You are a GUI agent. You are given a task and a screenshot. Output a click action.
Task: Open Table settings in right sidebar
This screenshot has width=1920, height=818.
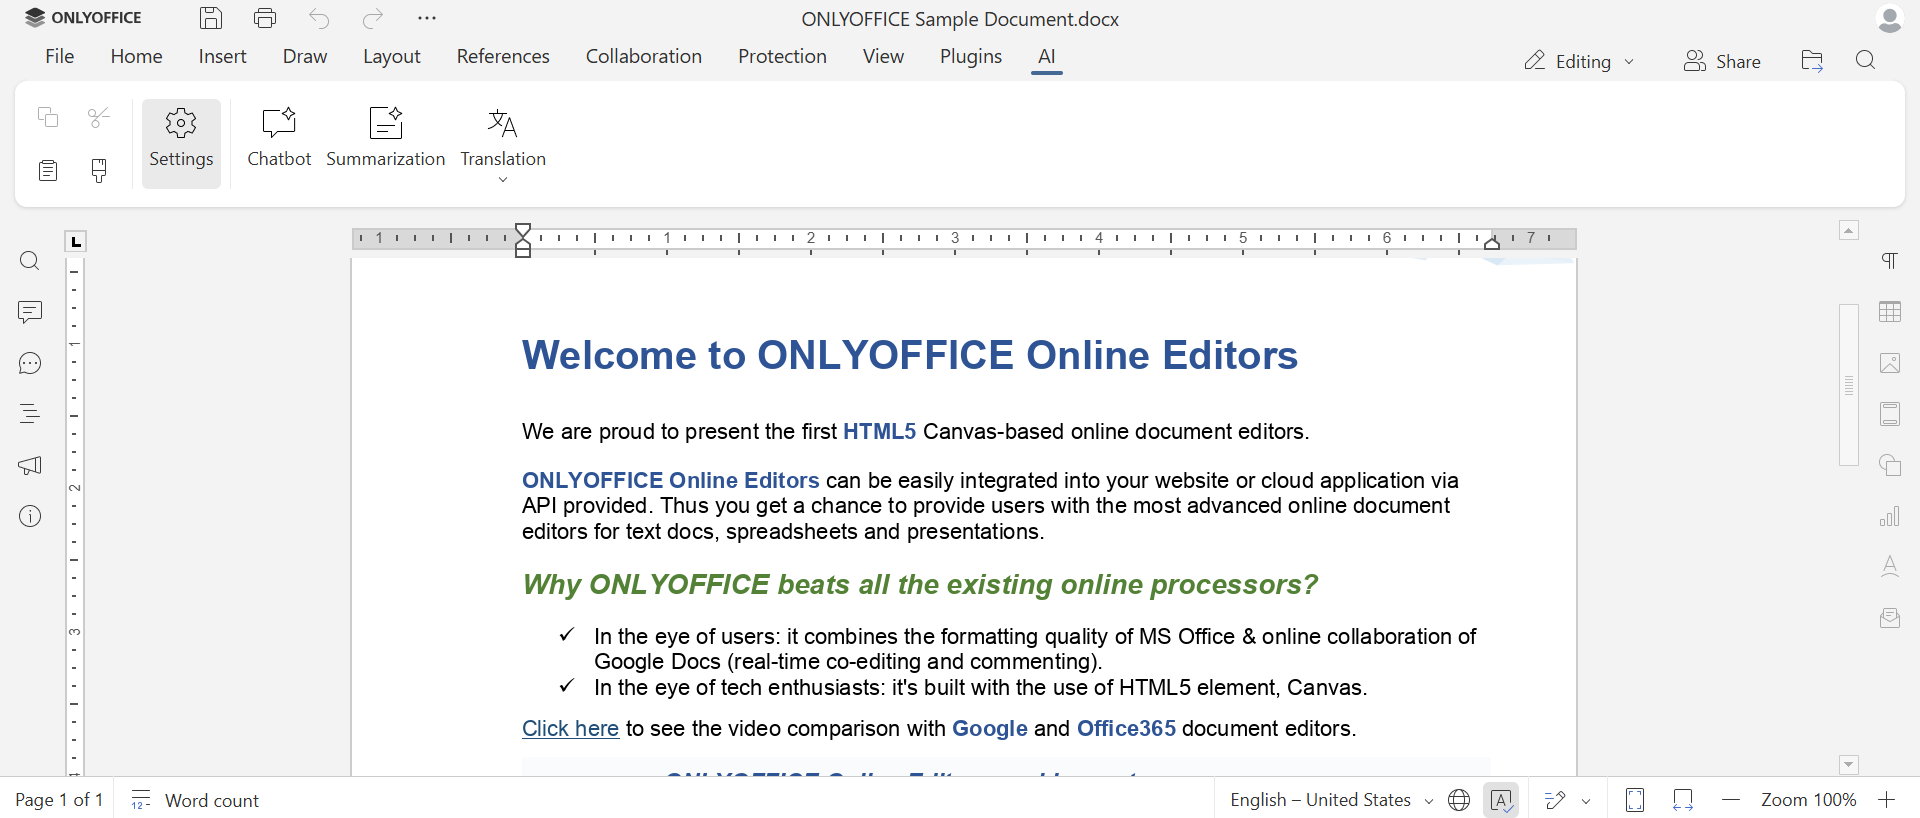[1890, 312]
